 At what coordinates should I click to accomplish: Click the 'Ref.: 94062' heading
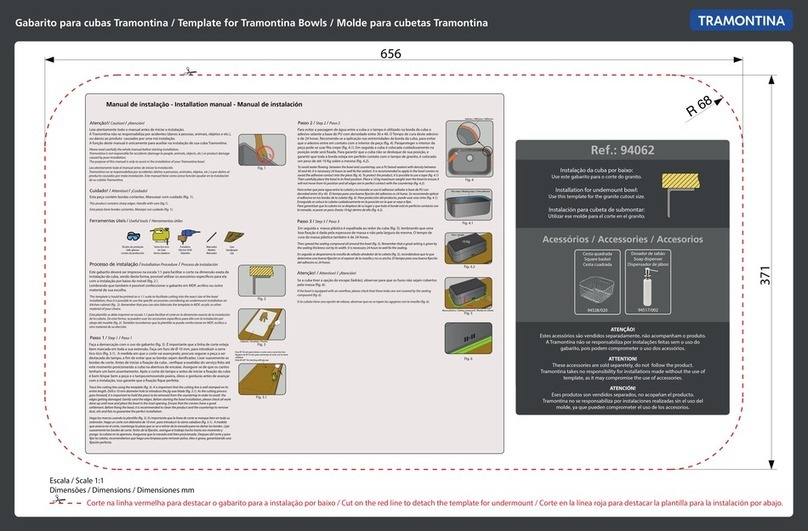coord(622,150)
